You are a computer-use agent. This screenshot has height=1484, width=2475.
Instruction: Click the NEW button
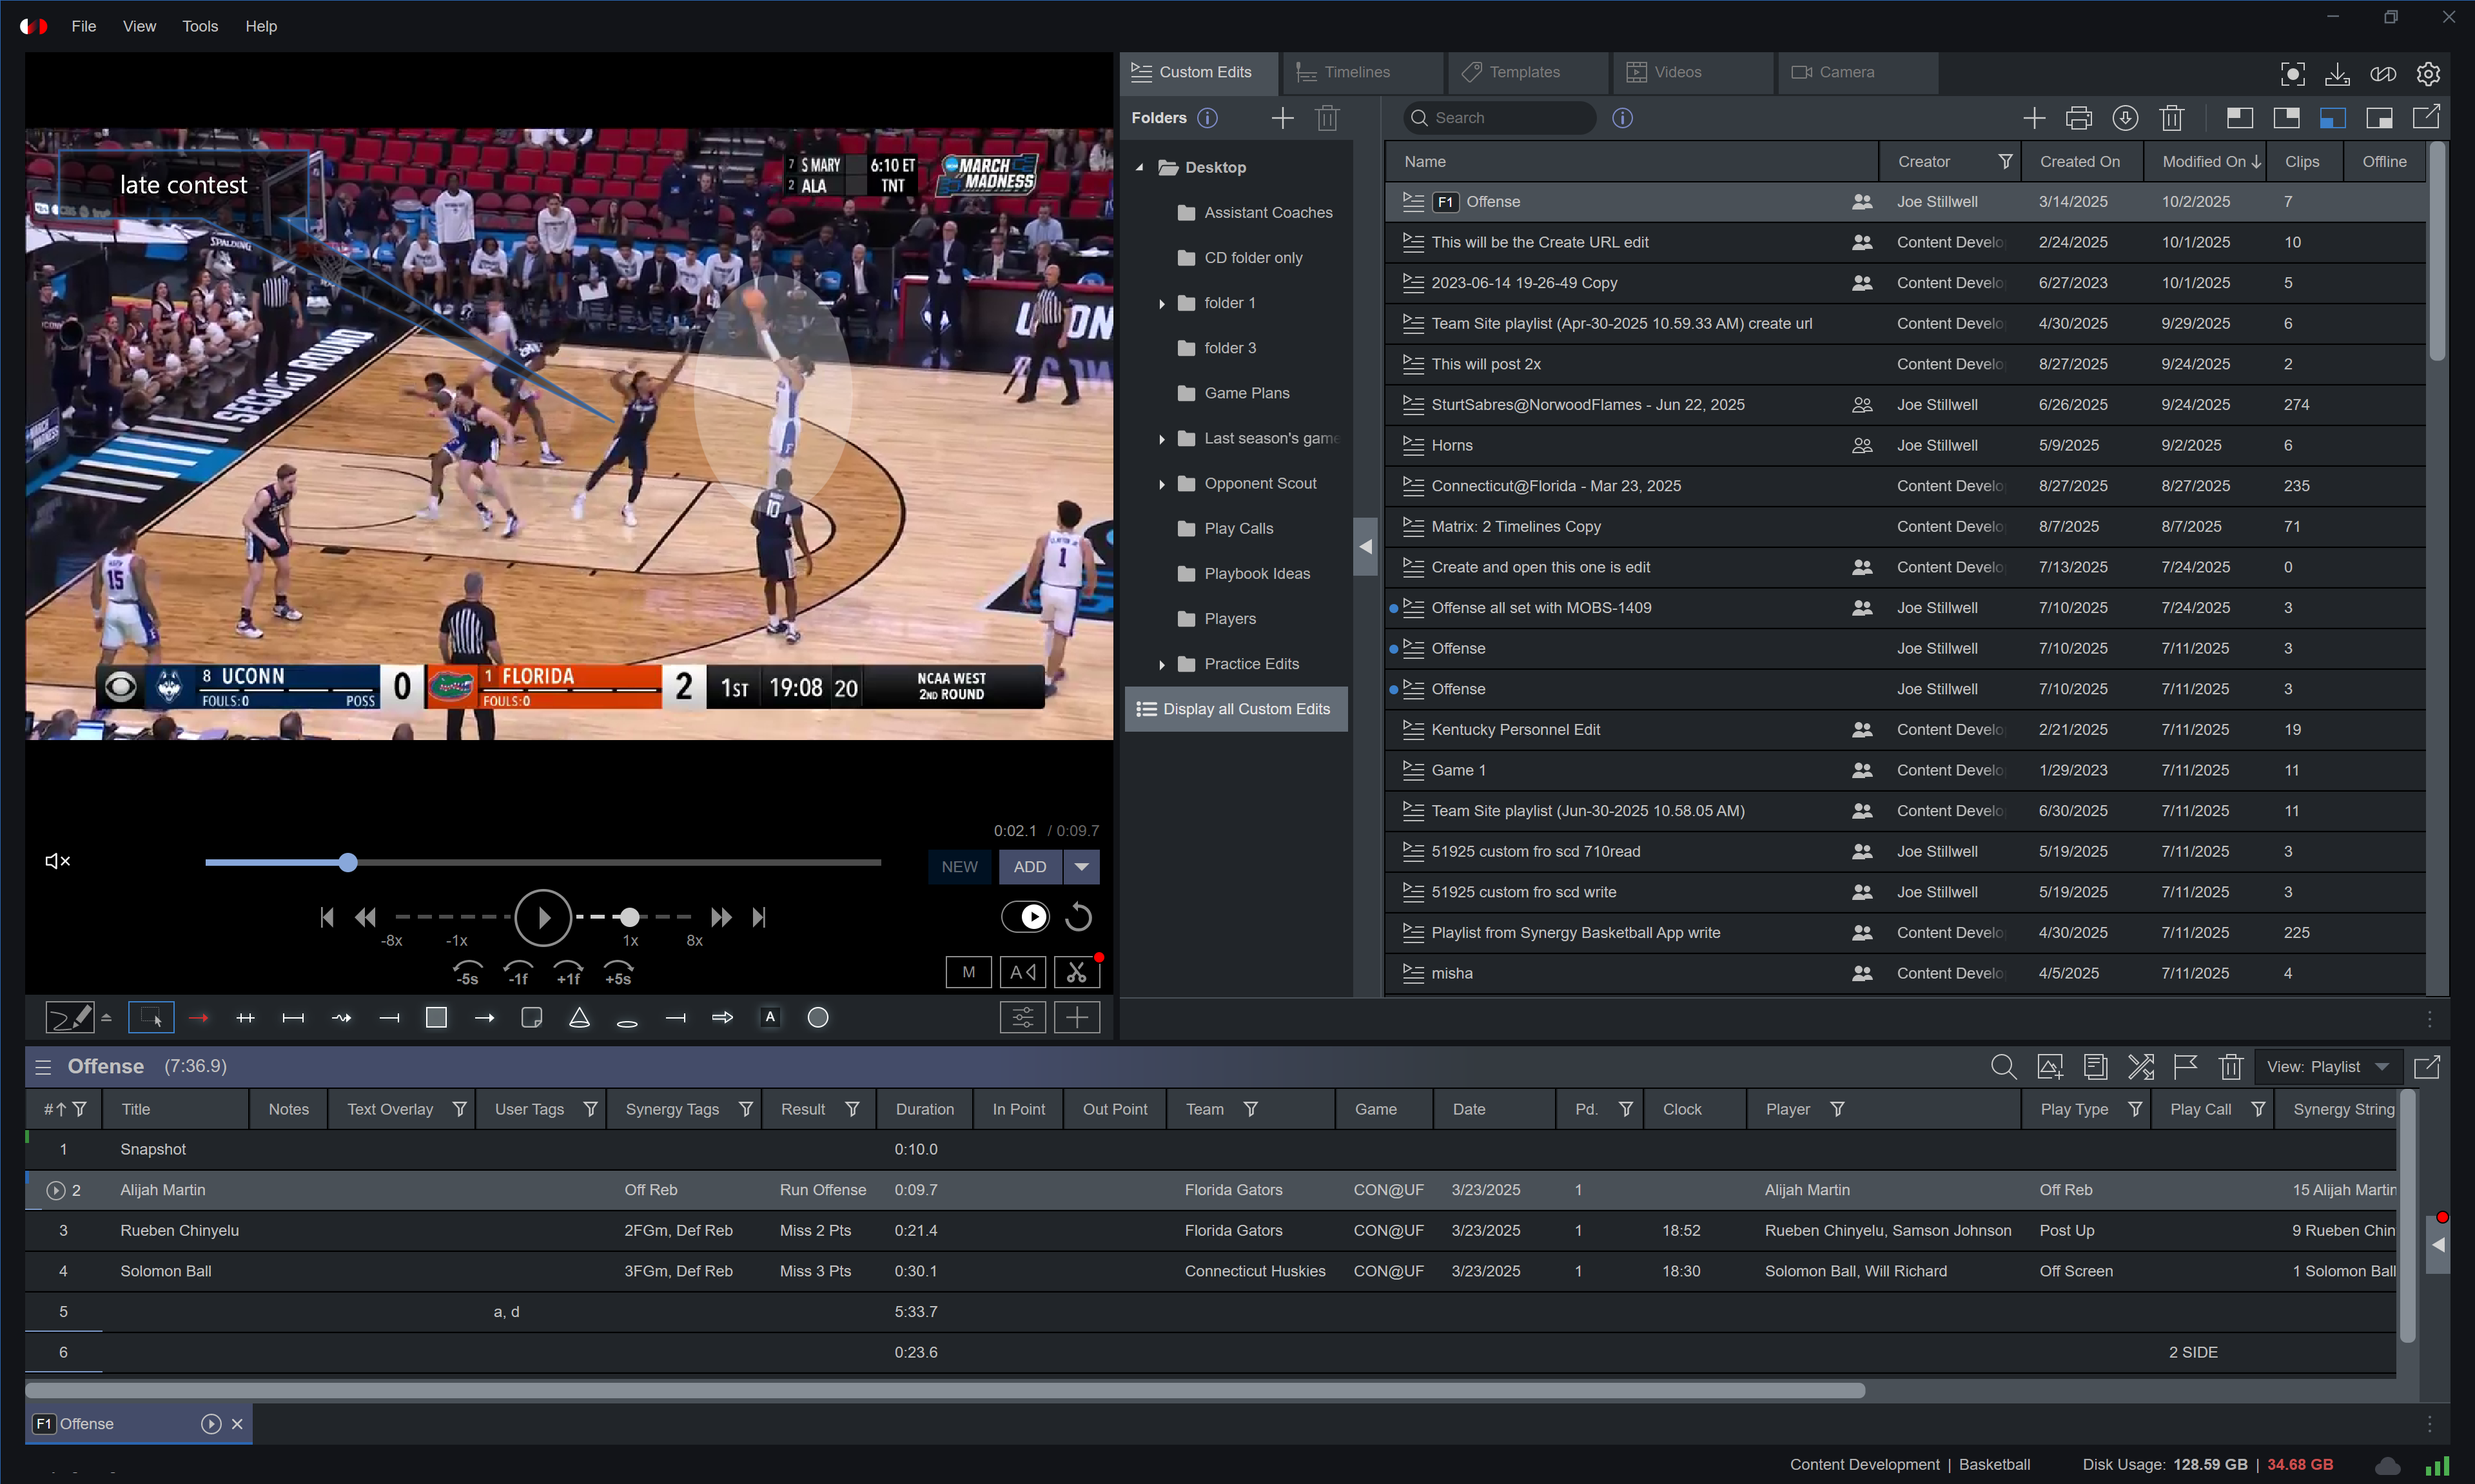click(x=958, y=866)
